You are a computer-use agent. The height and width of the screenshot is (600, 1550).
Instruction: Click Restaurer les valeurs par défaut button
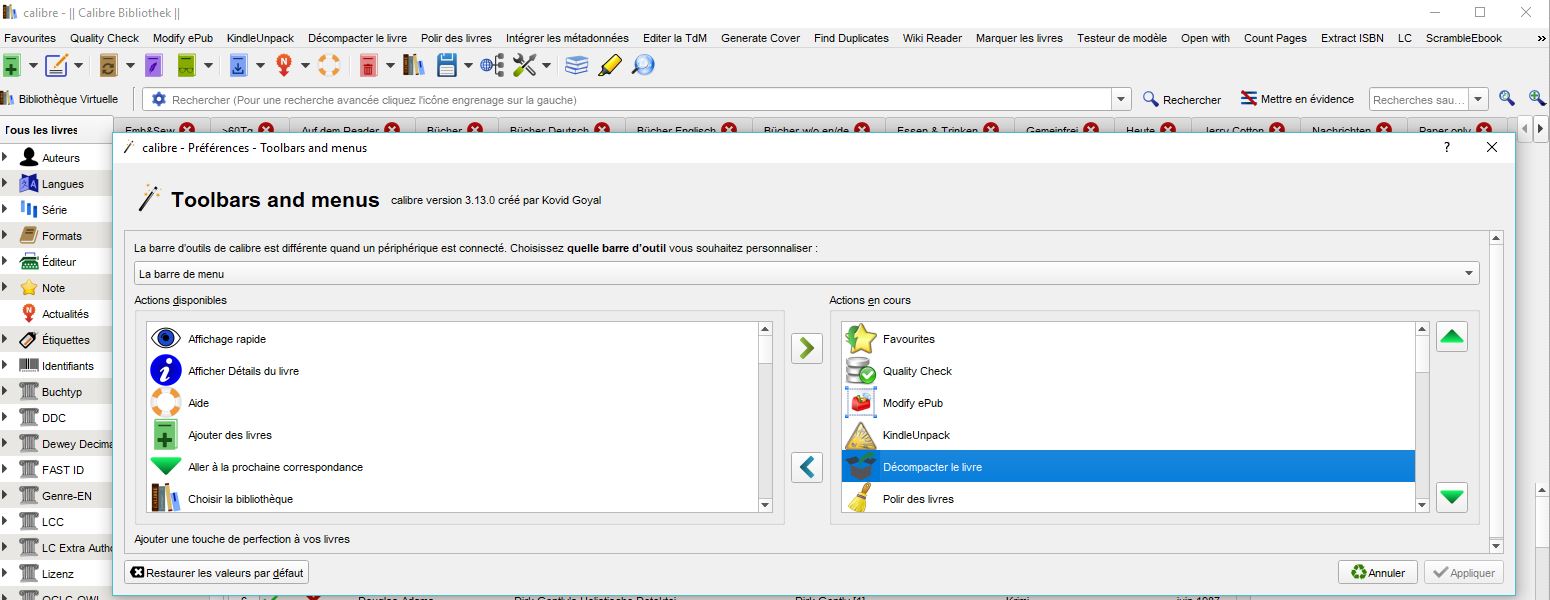(217, 573)
